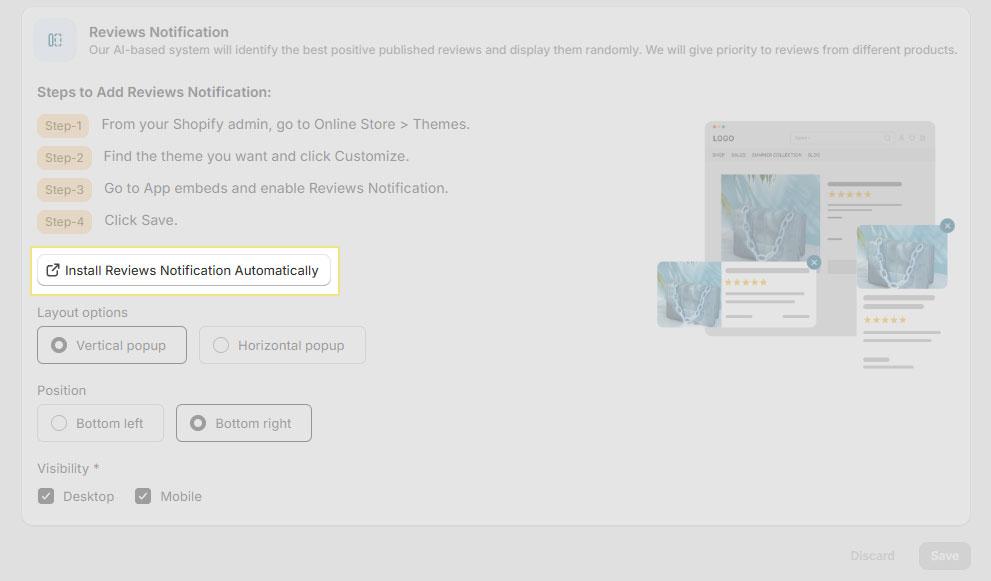The width and height of the screenshot is (991, 581).
Task: Click the wishlist heart icon in the preview header
Action: pyautogui.click(x=911, y=137)
